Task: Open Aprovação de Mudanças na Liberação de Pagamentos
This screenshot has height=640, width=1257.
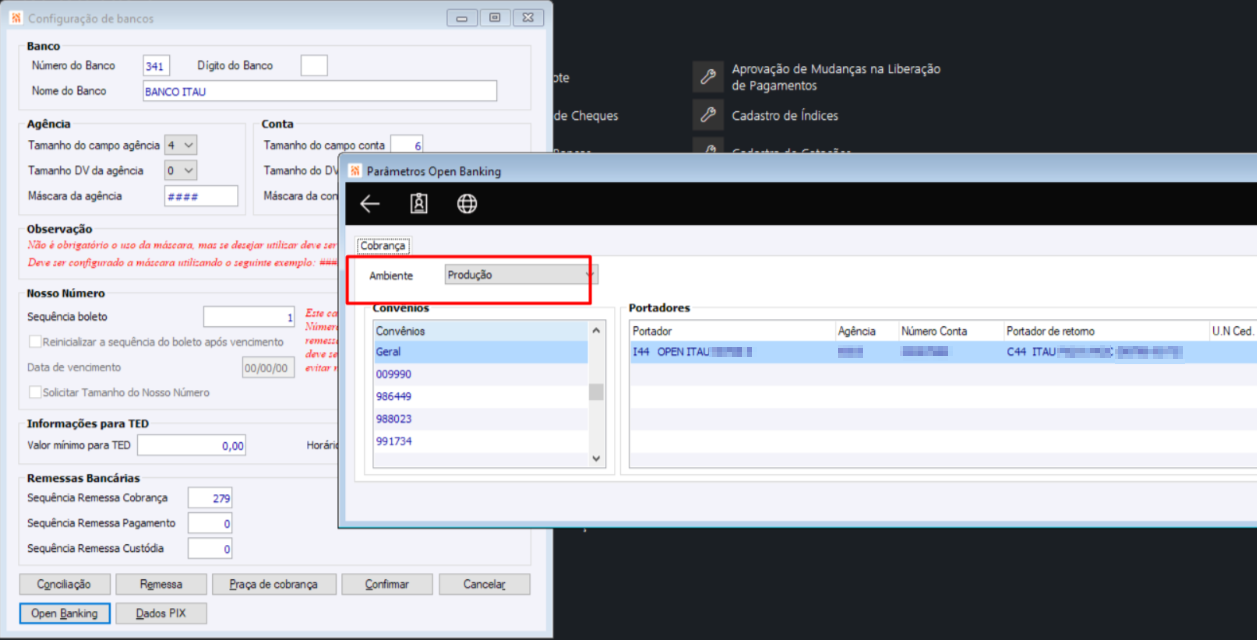Action: 836,77
